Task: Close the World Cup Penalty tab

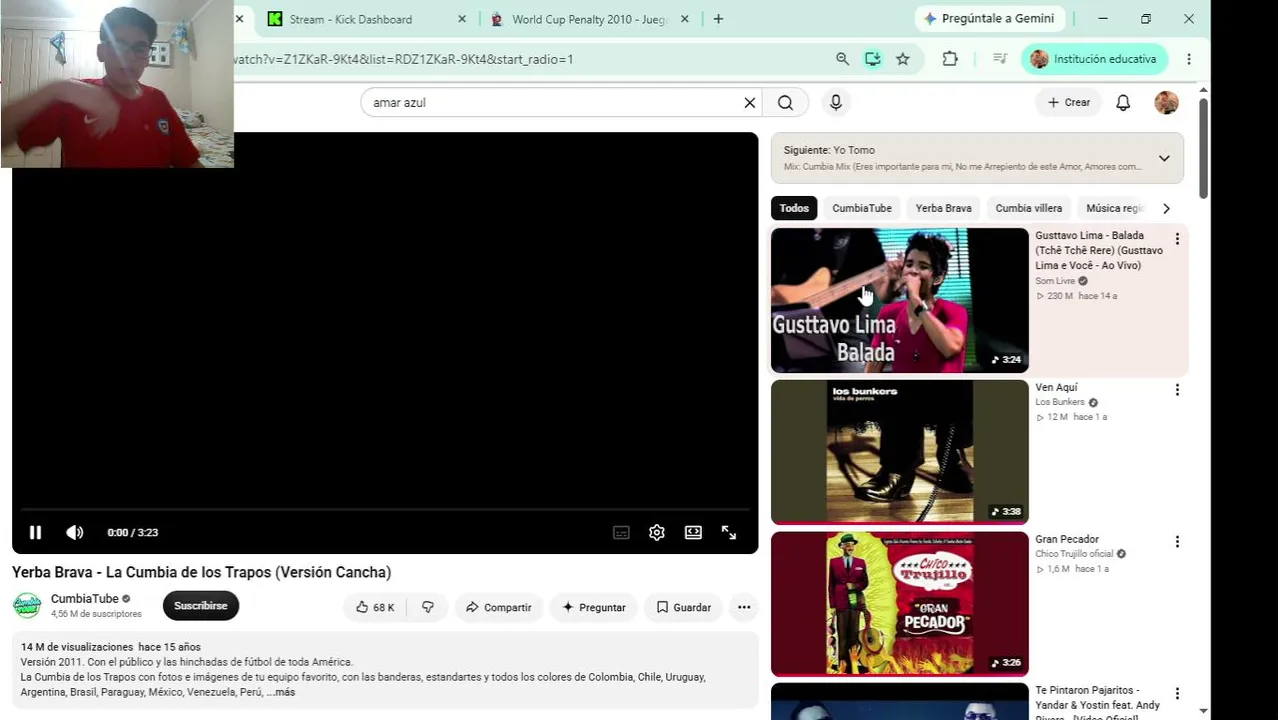Action: coord(685,19)
